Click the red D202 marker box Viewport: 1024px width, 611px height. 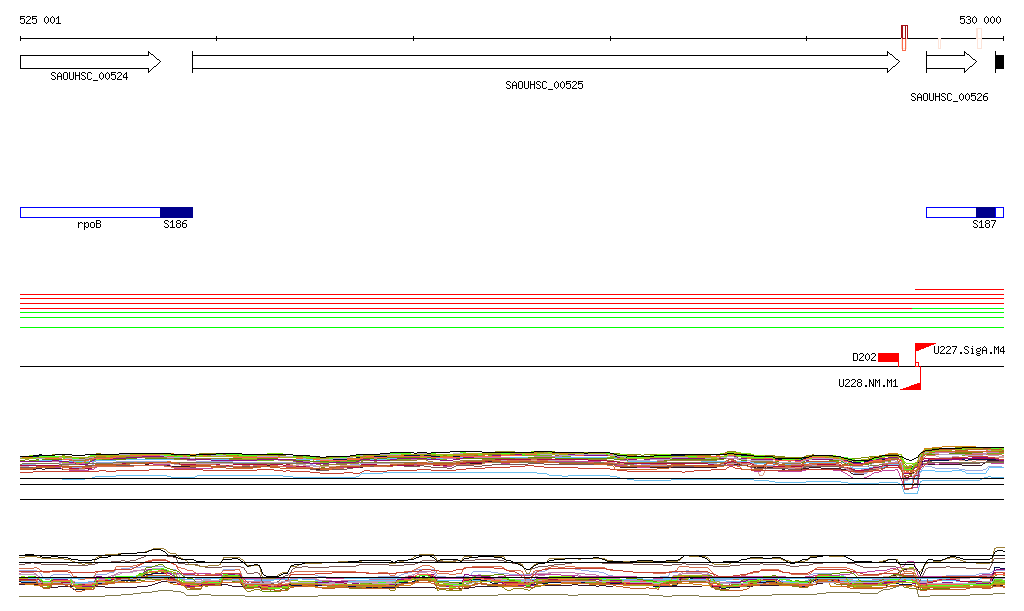click(888, 357)
